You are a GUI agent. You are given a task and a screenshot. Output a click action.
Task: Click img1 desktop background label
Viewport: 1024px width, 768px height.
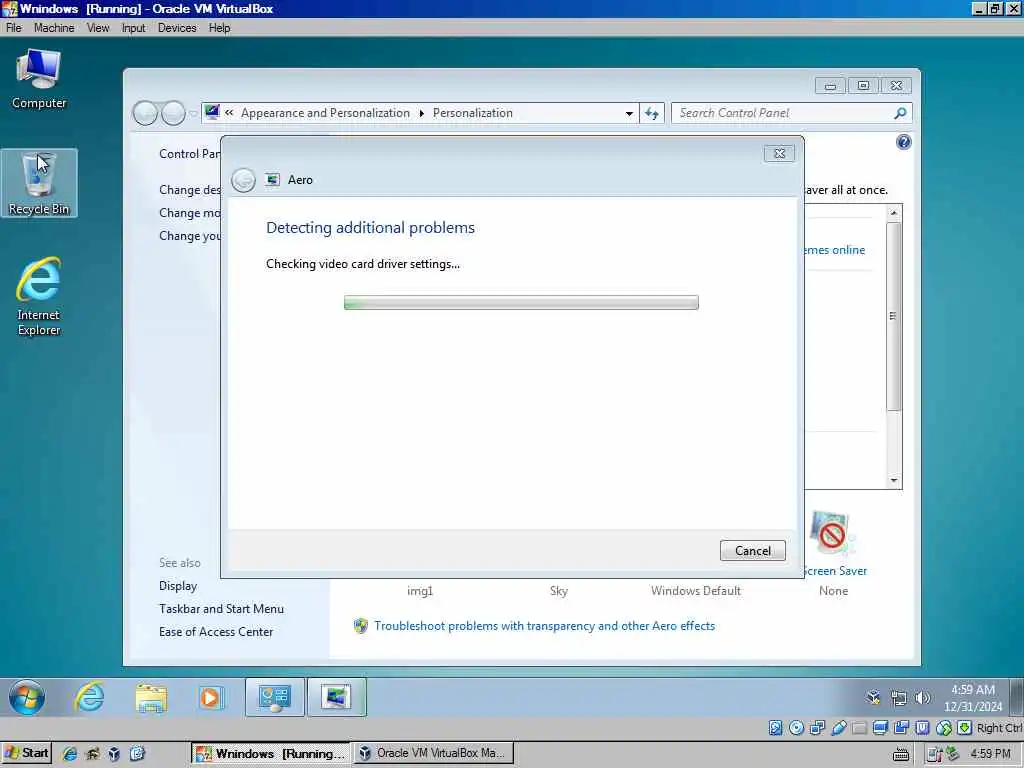(420, 590)
